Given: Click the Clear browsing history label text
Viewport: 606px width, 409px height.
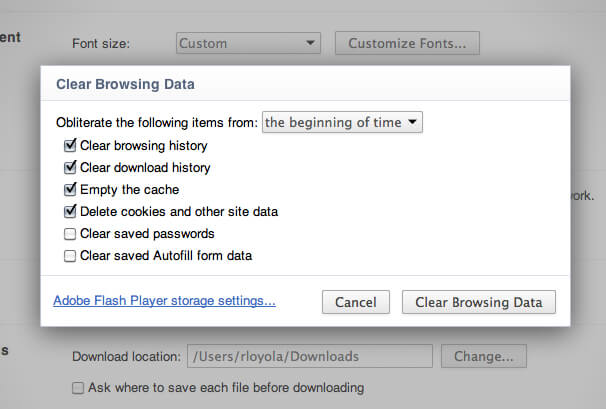Looking at the screenshot, I should tap(144, 146).
